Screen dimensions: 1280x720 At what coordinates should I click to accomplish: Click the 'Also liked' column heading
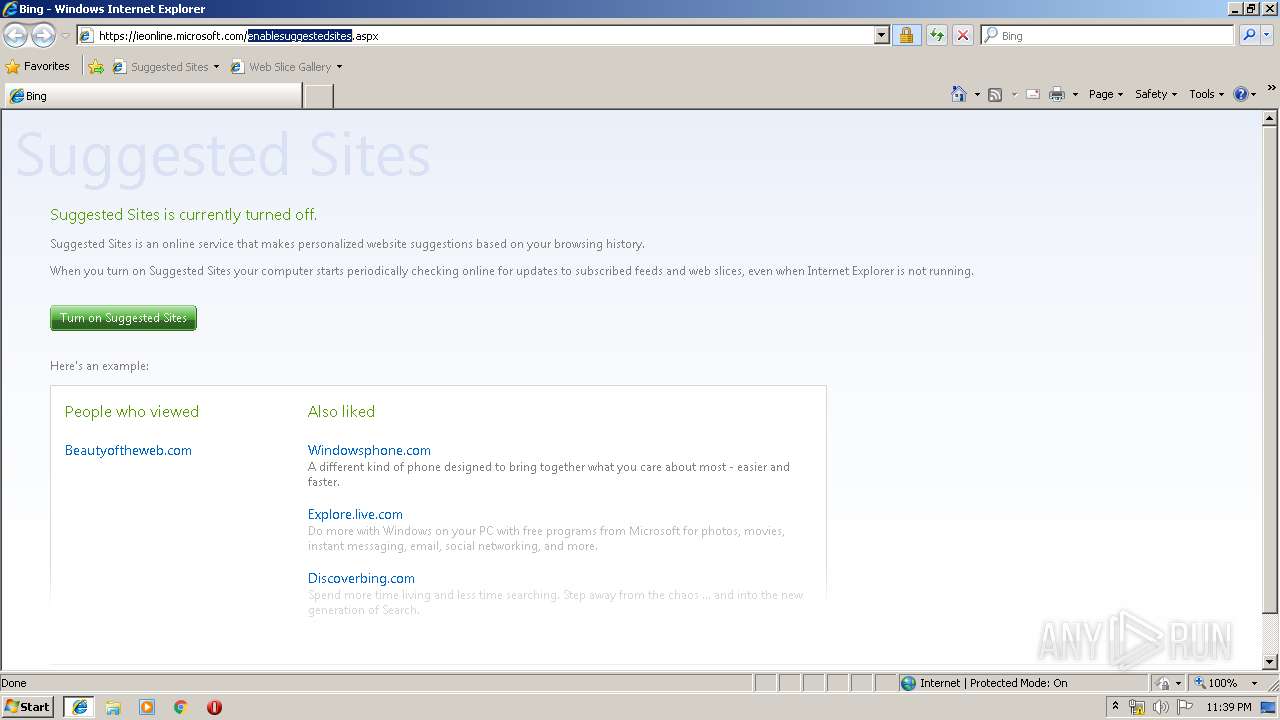tap(341, 411)
